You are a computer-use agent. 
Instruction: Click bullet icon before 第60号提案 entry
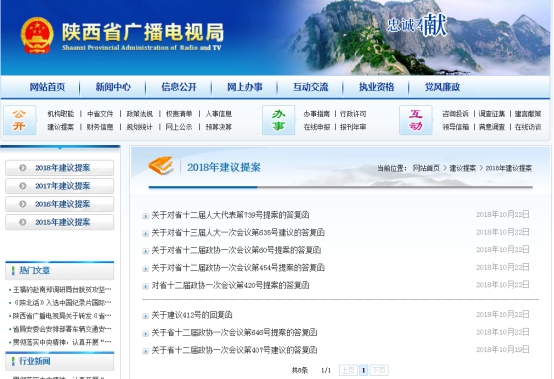click(145, 251)
